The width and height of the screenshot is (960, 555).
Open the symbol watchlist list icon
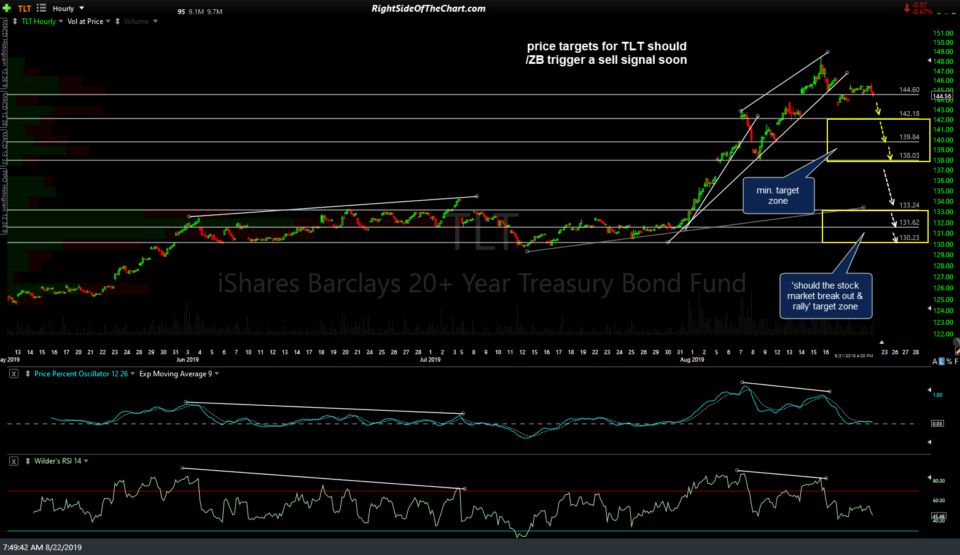pyautogui.click(x=42, y=8)
